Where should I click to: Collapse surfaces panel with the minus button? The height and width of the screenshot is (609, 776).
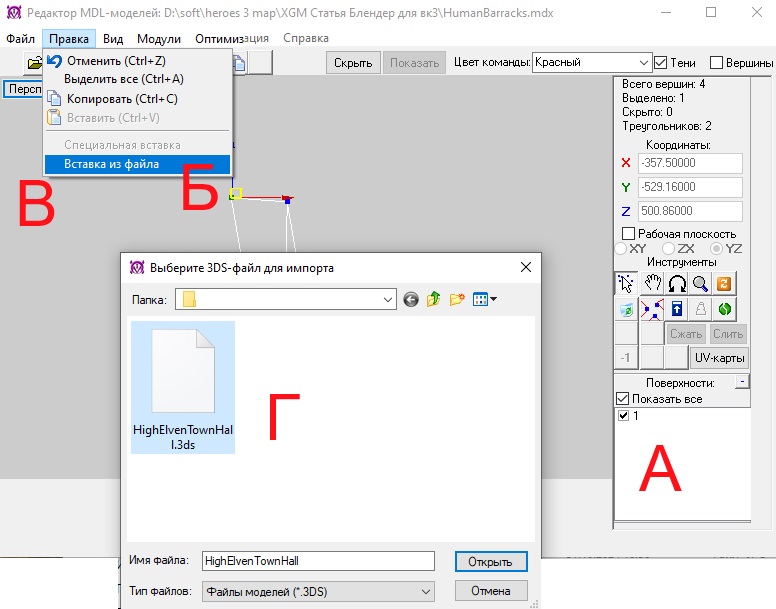pyautogui.click(x=742, y=382)
